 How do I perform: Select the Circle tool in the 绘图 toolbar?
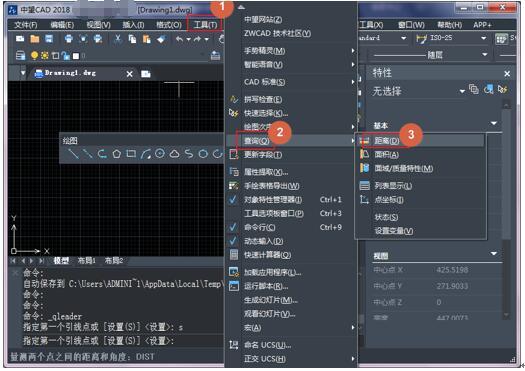coord(160,154)
